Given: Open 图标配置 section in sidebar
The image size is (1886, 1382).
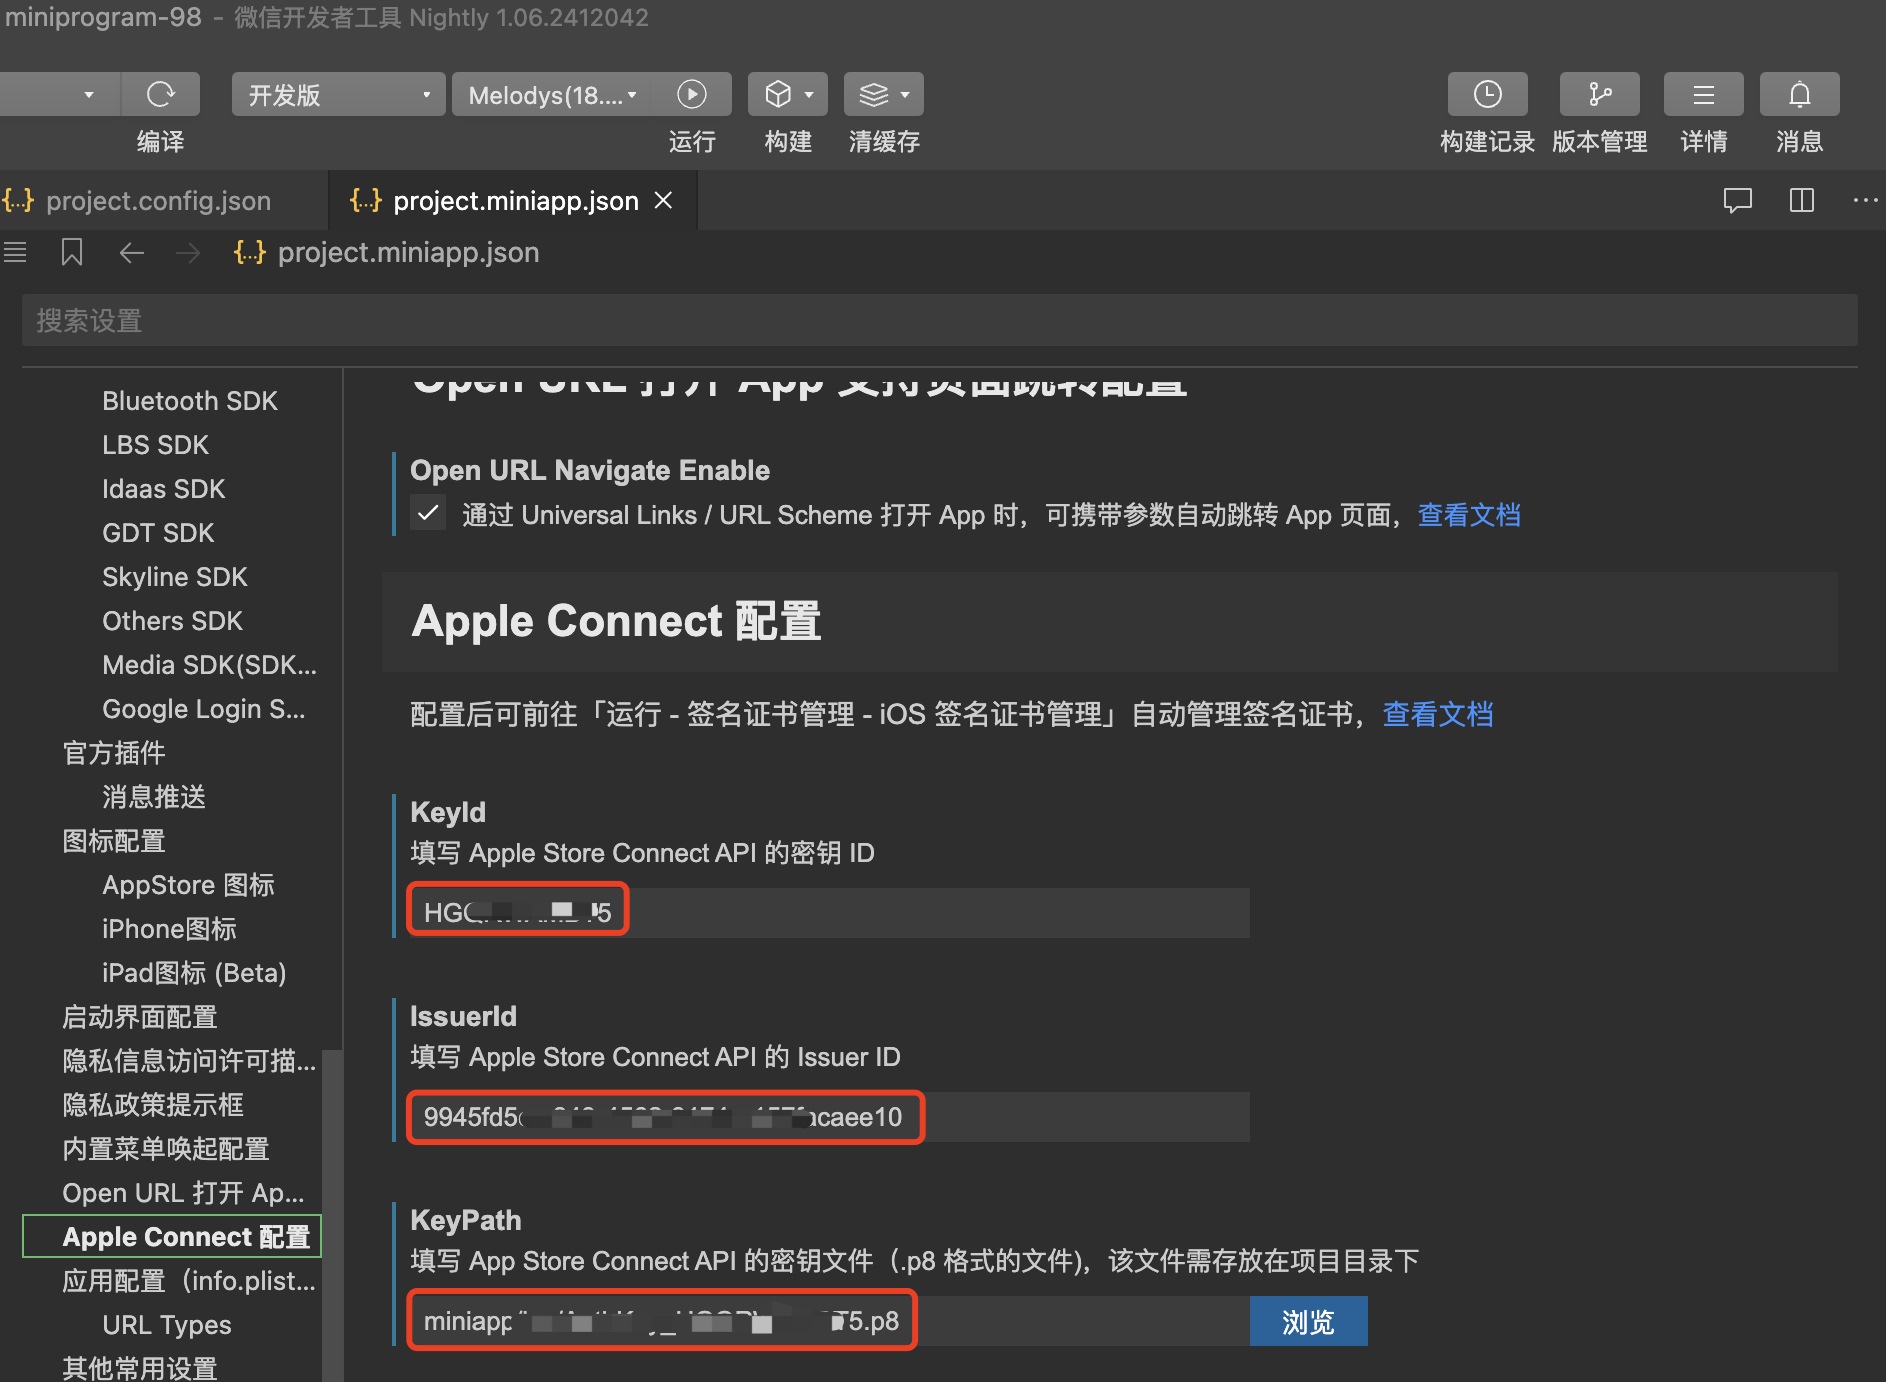Looking at the screenshot, I should [114, 841].
